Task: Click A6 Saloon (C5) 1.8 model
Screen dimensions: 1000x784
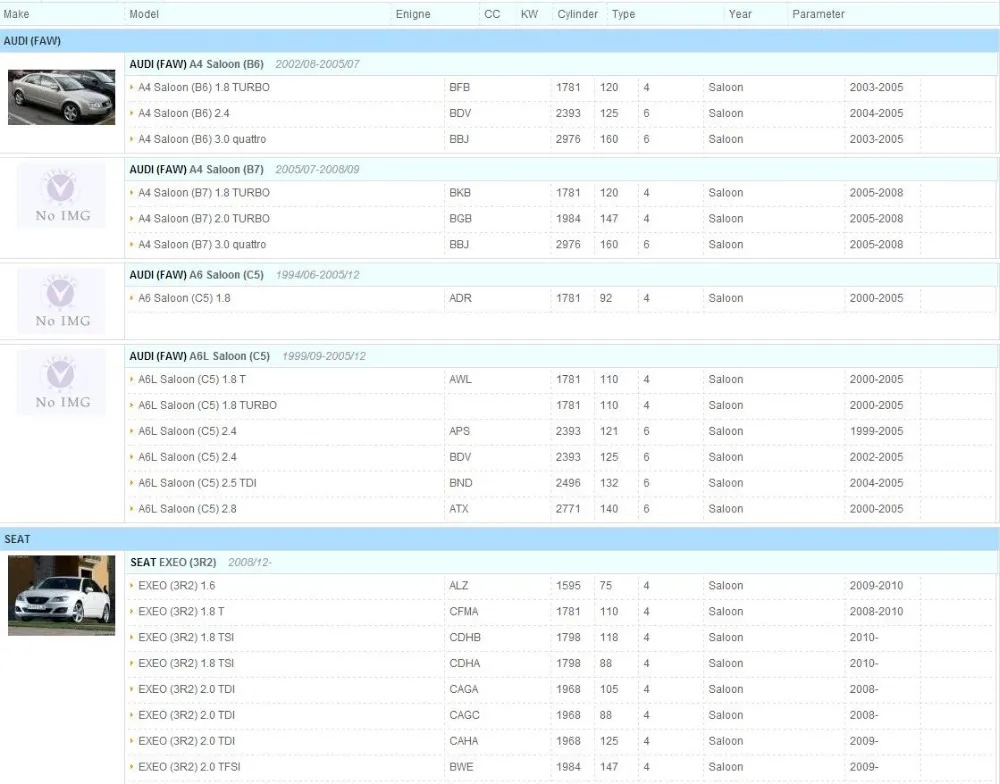Action: [184, 298]
